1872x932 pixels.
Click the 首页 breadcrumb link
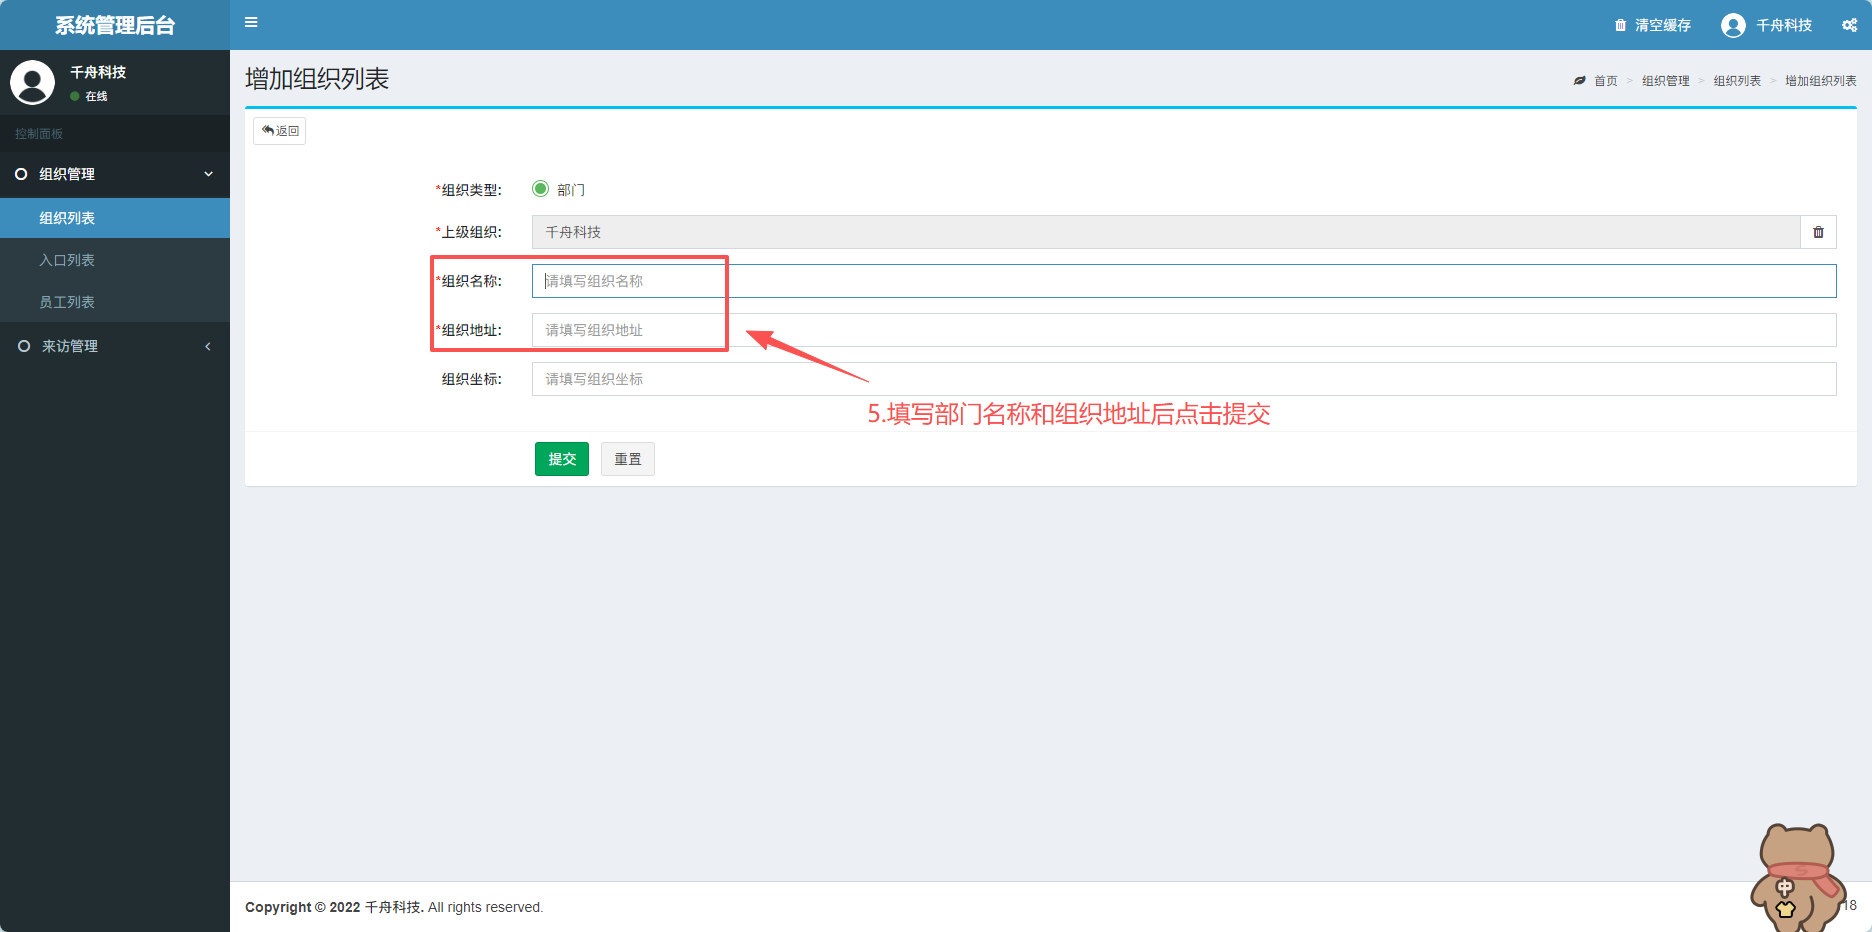(x=1605, y=81)
